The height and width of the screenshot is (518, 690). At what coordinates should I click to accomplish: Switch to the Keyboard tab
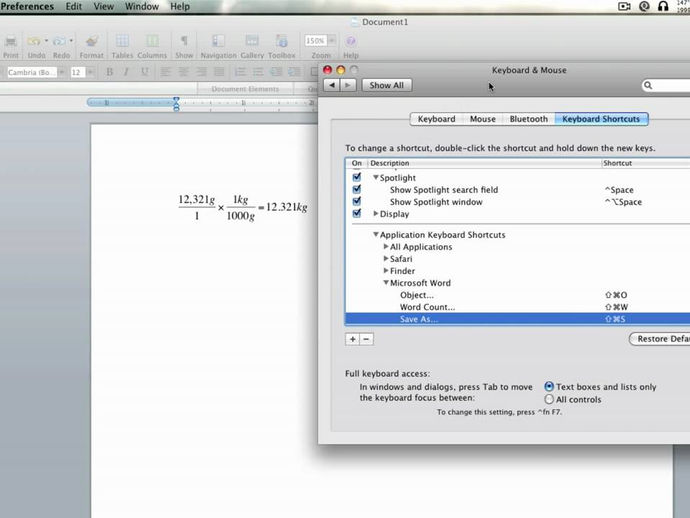tap(436, 119)
